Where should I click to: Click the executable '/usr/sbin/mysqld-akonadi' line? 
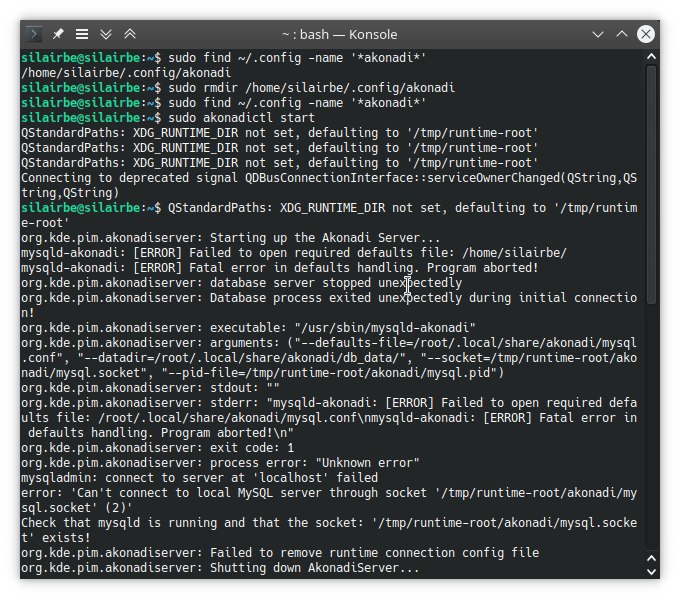[x=248, y=327]
